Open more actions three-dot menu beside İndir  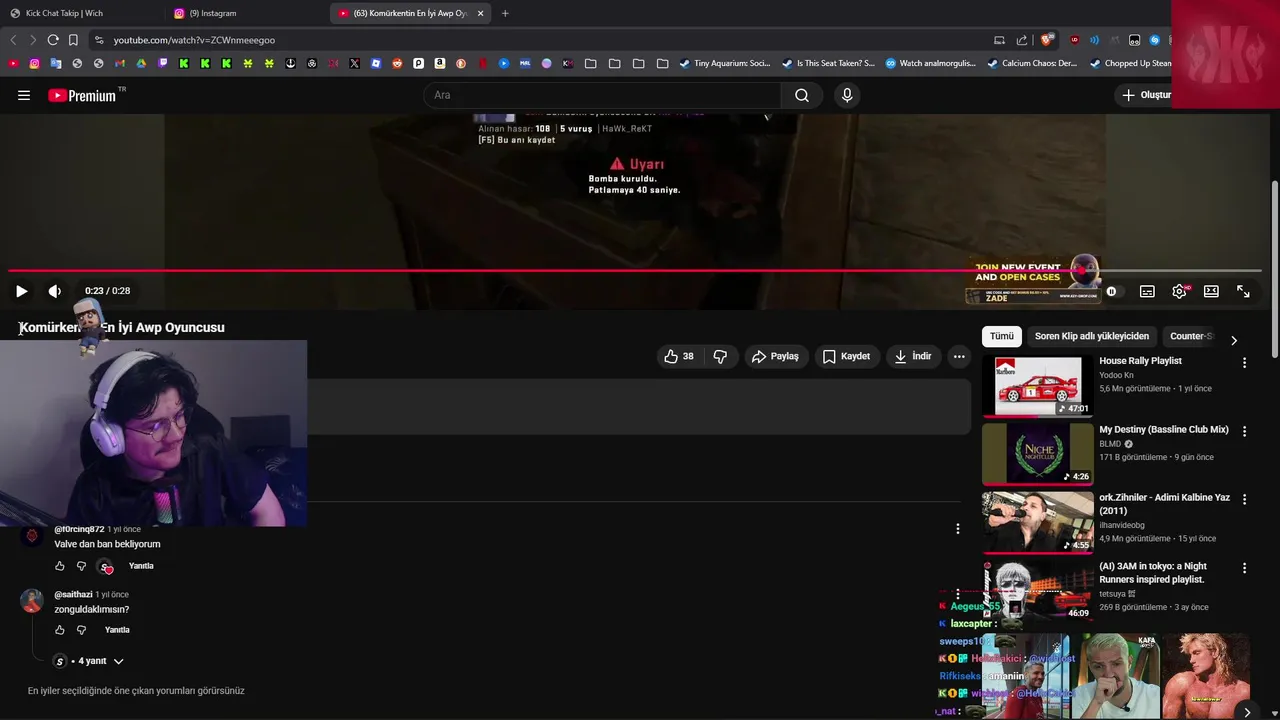(959, 356)
